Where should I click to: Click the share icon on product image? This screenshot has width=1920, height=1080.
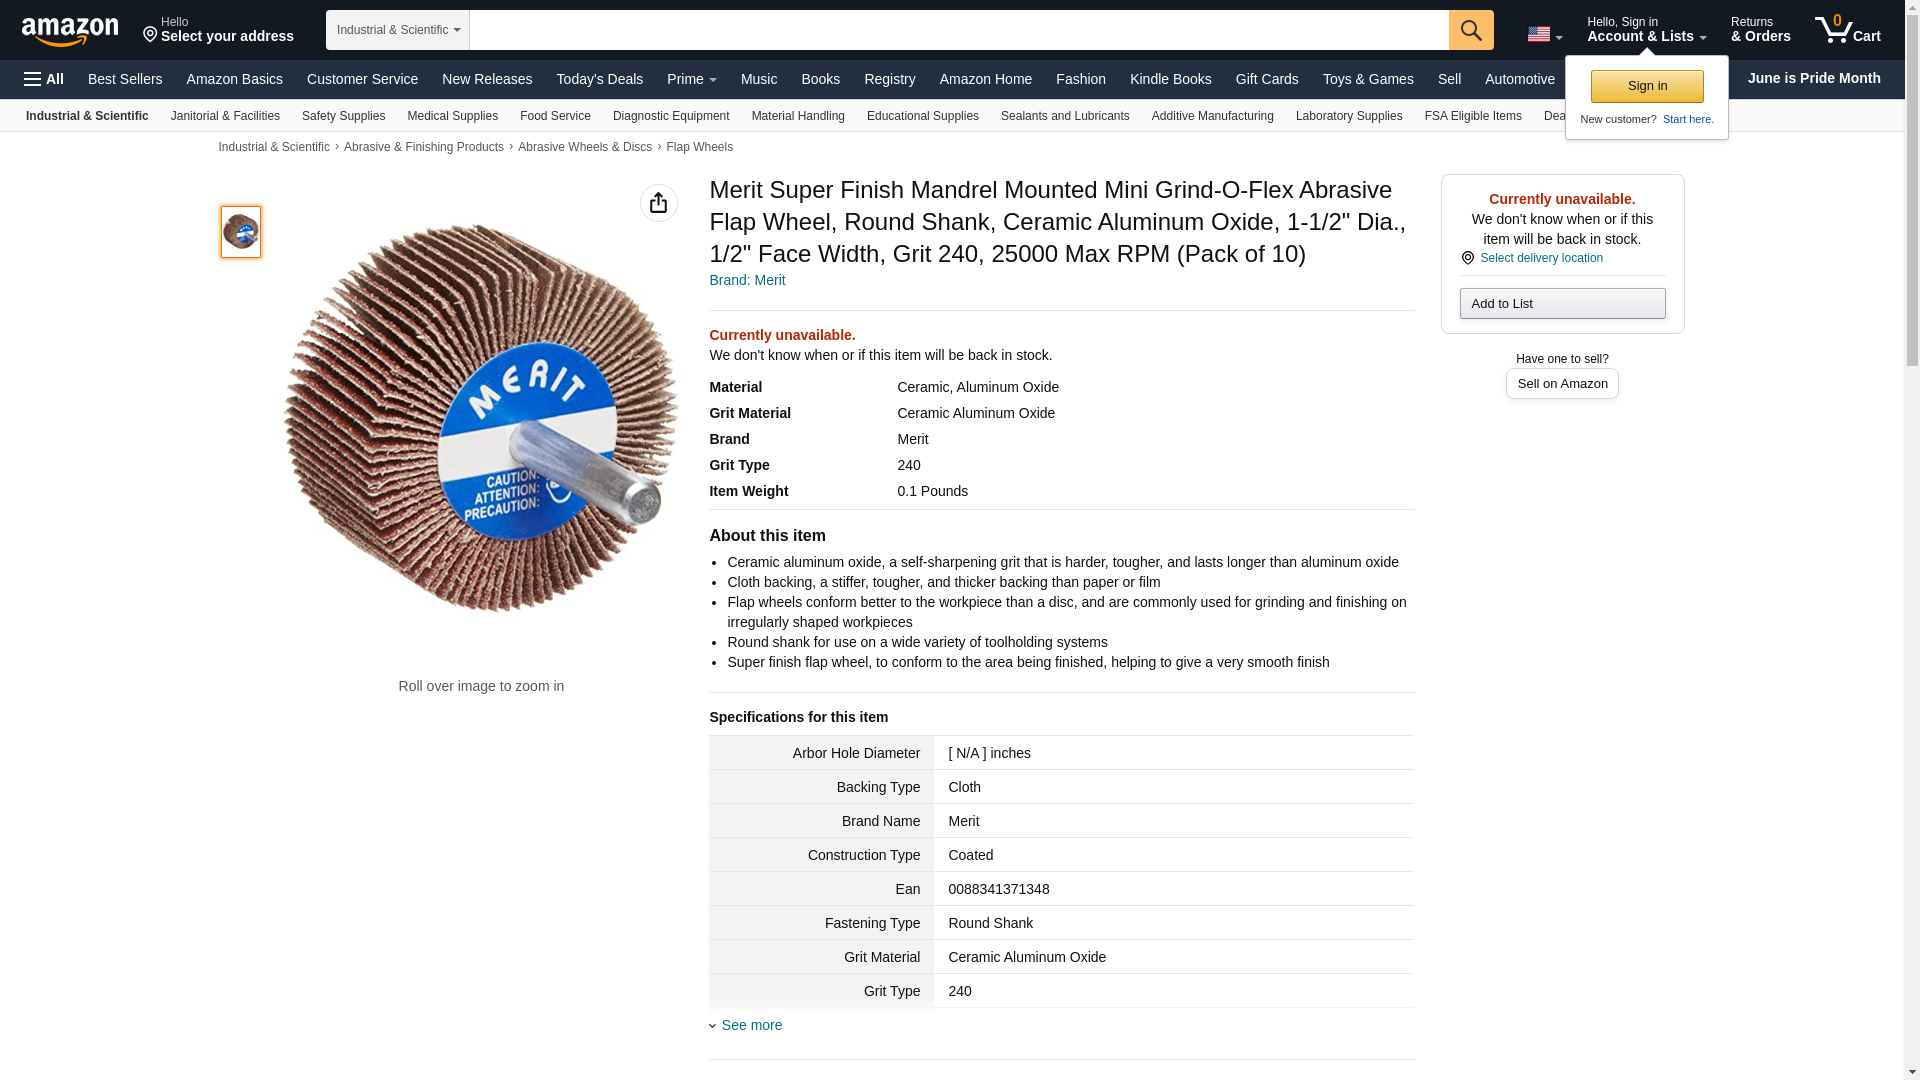click(658, 203)
